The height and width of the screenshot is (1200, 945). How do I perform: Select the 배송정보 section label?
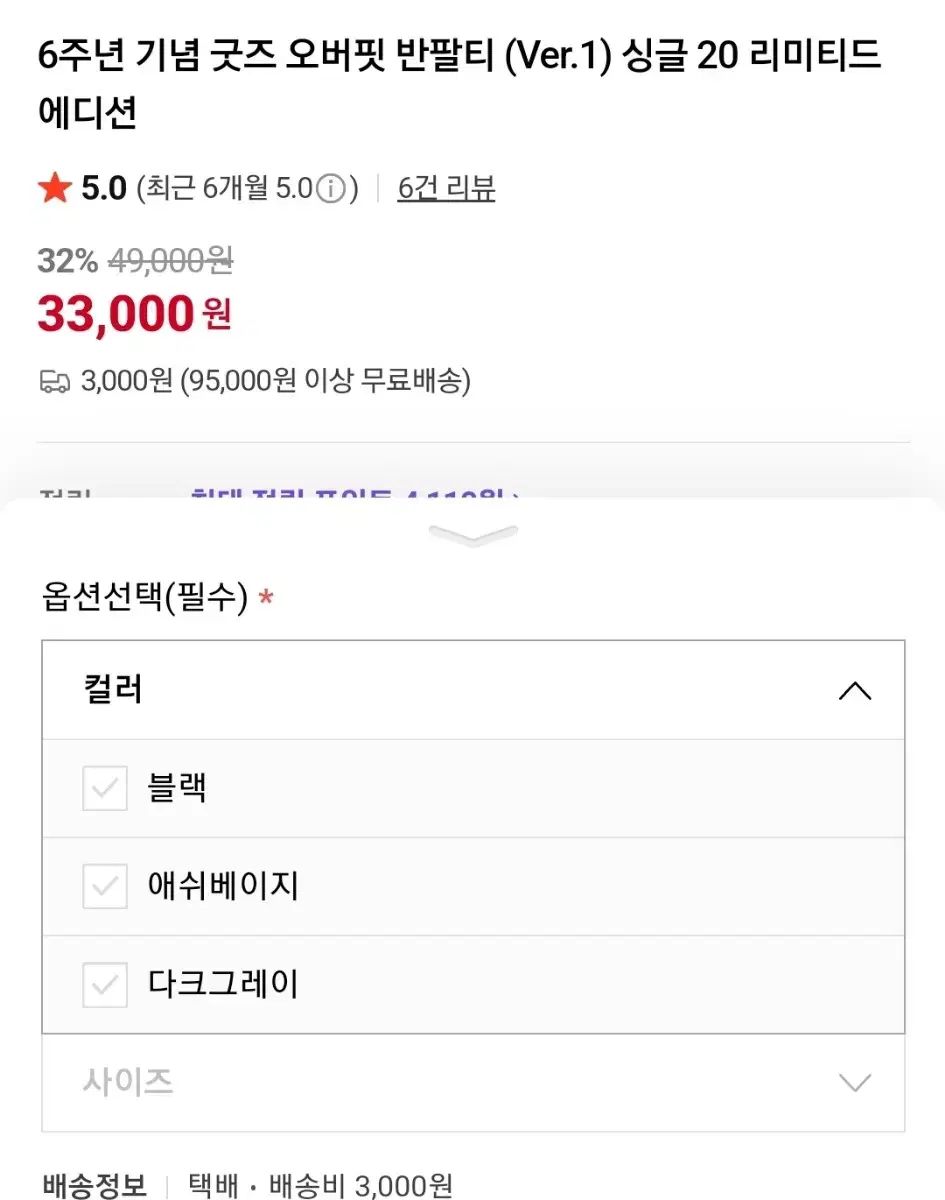[94, 1185]
